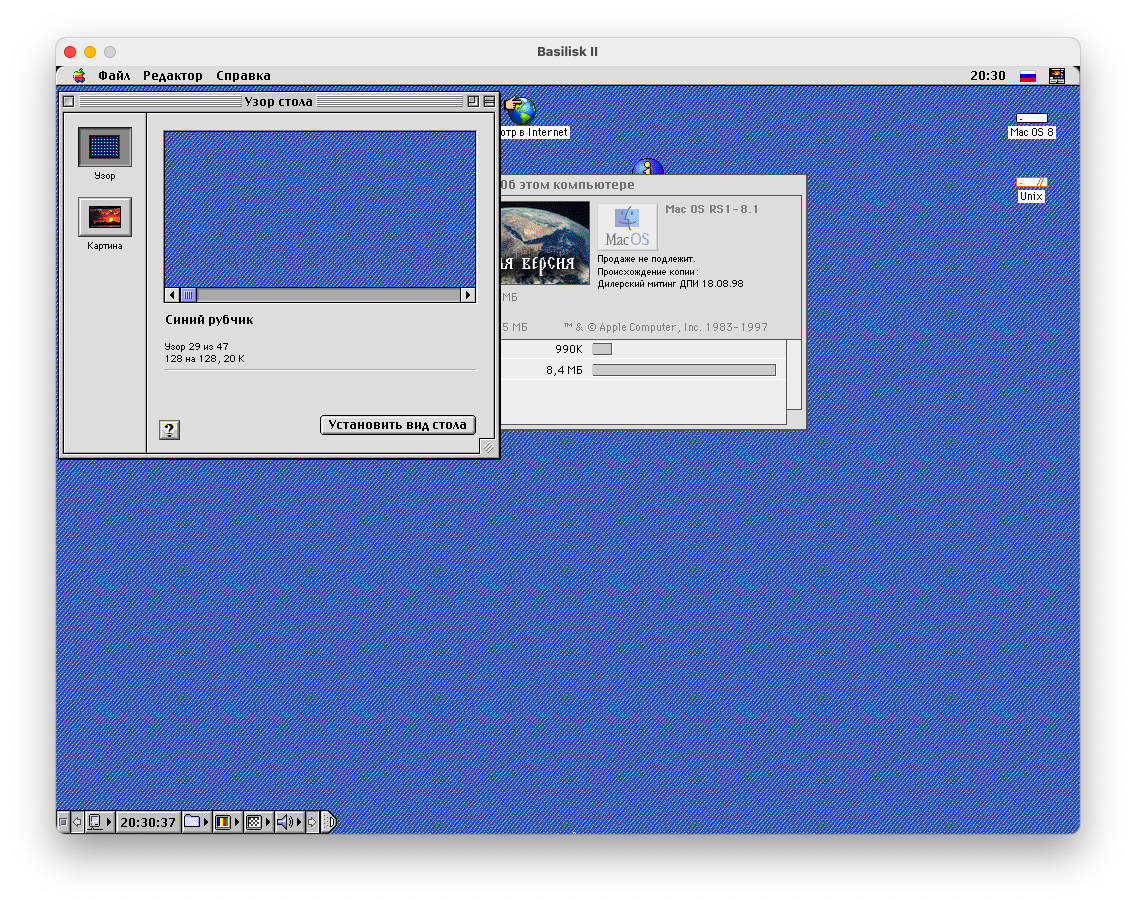Click the 20:30 menu bar clock
1136x908 pixels.
pos(987,75)
